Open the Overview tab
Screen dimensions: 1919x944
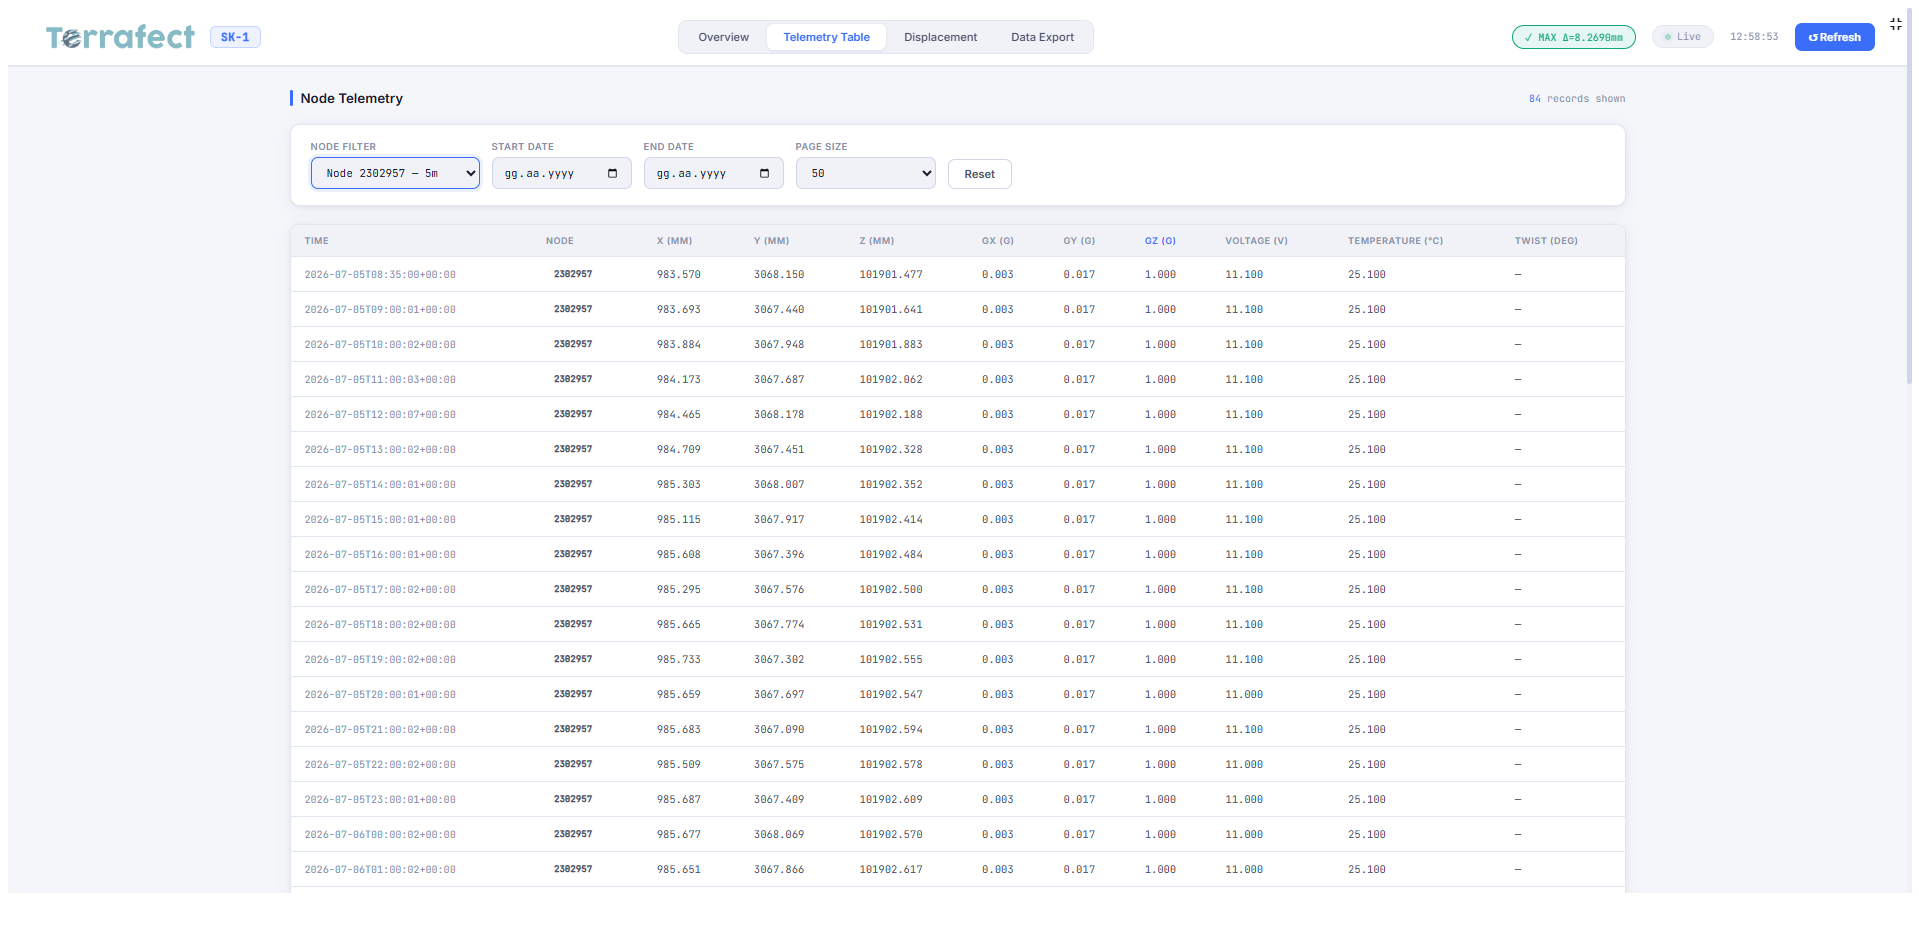723,37
